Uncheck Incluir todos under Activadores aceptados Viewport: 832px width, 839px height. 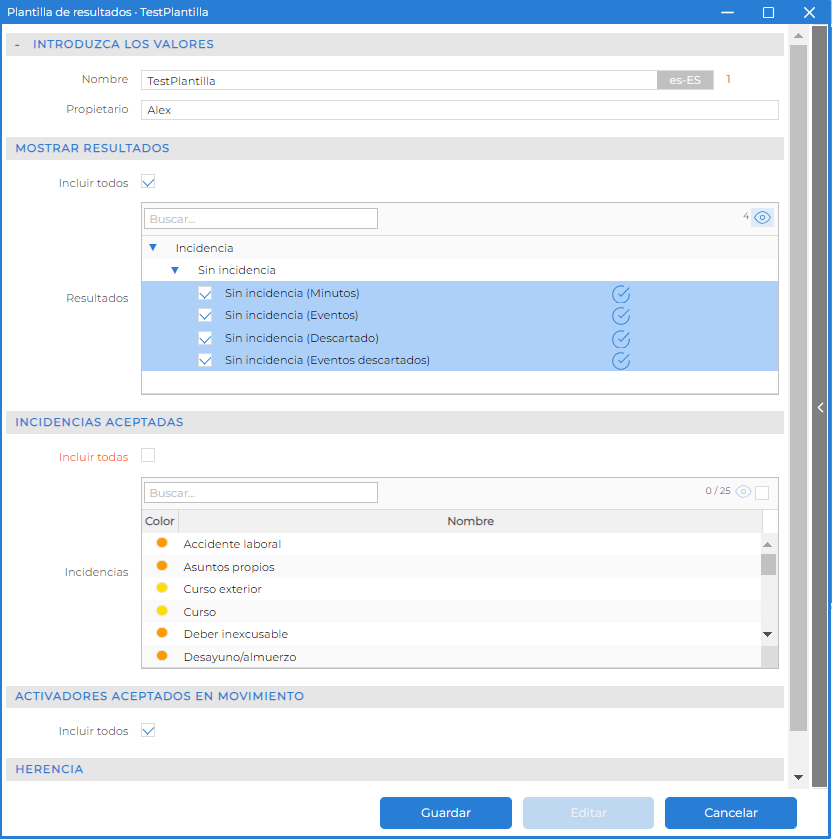pyautogui.click(x=148, y=730)
